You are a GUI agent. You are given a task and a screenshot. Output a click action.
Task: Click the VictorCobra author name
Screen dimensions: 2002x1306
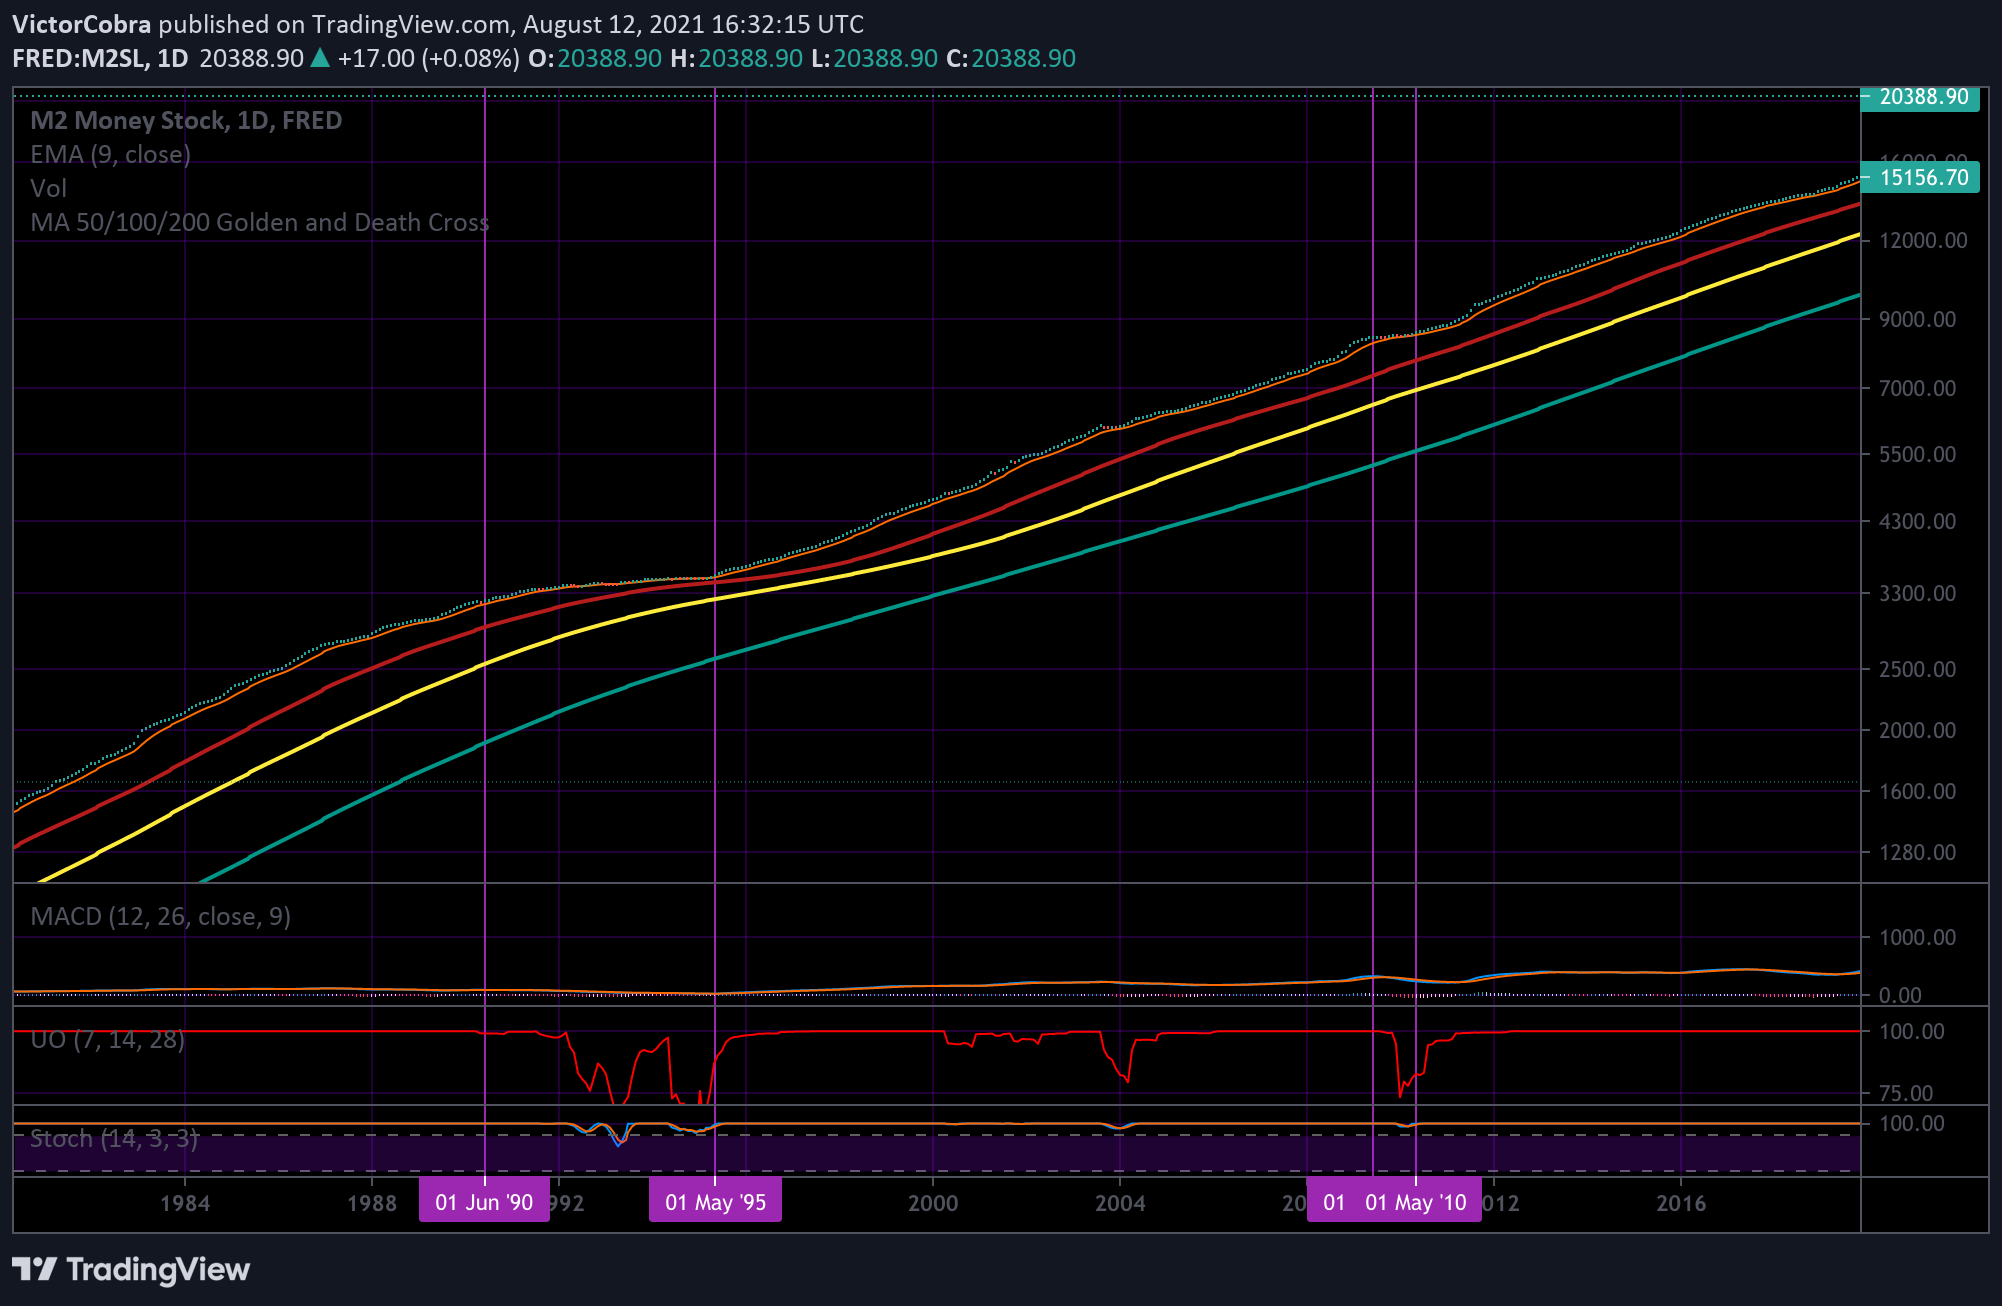[x=82, y=24]
